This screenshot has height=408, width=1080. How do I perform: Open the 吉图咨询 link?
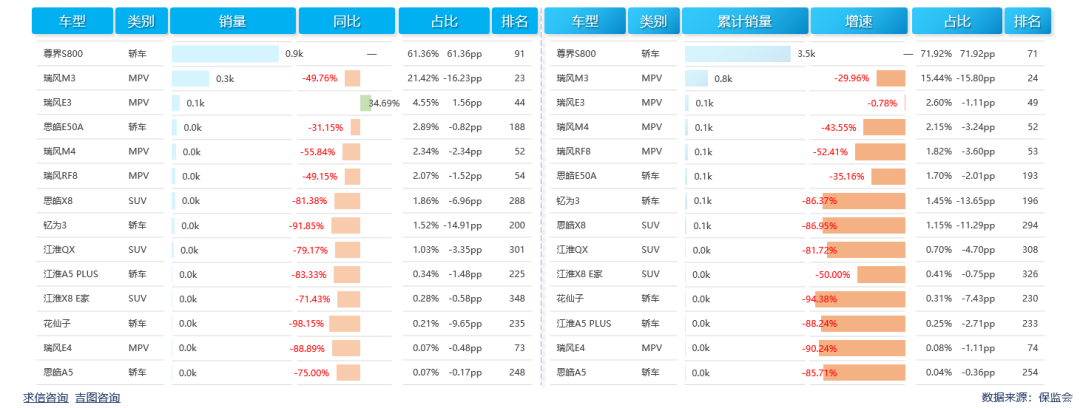(x=97, y=398)
